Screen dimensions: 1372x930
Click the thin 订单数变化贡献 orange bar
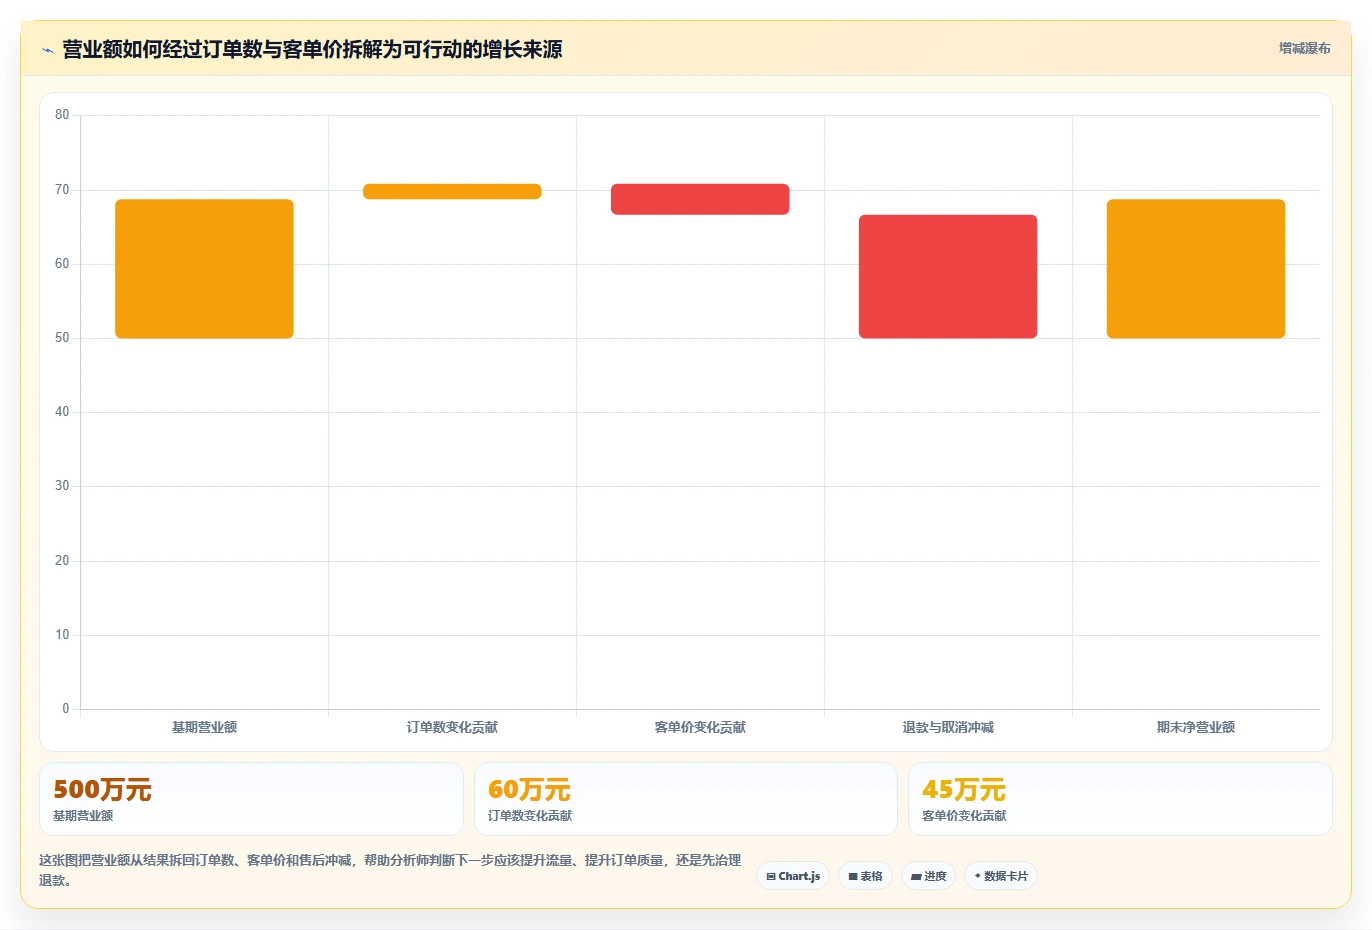[452, 191]
